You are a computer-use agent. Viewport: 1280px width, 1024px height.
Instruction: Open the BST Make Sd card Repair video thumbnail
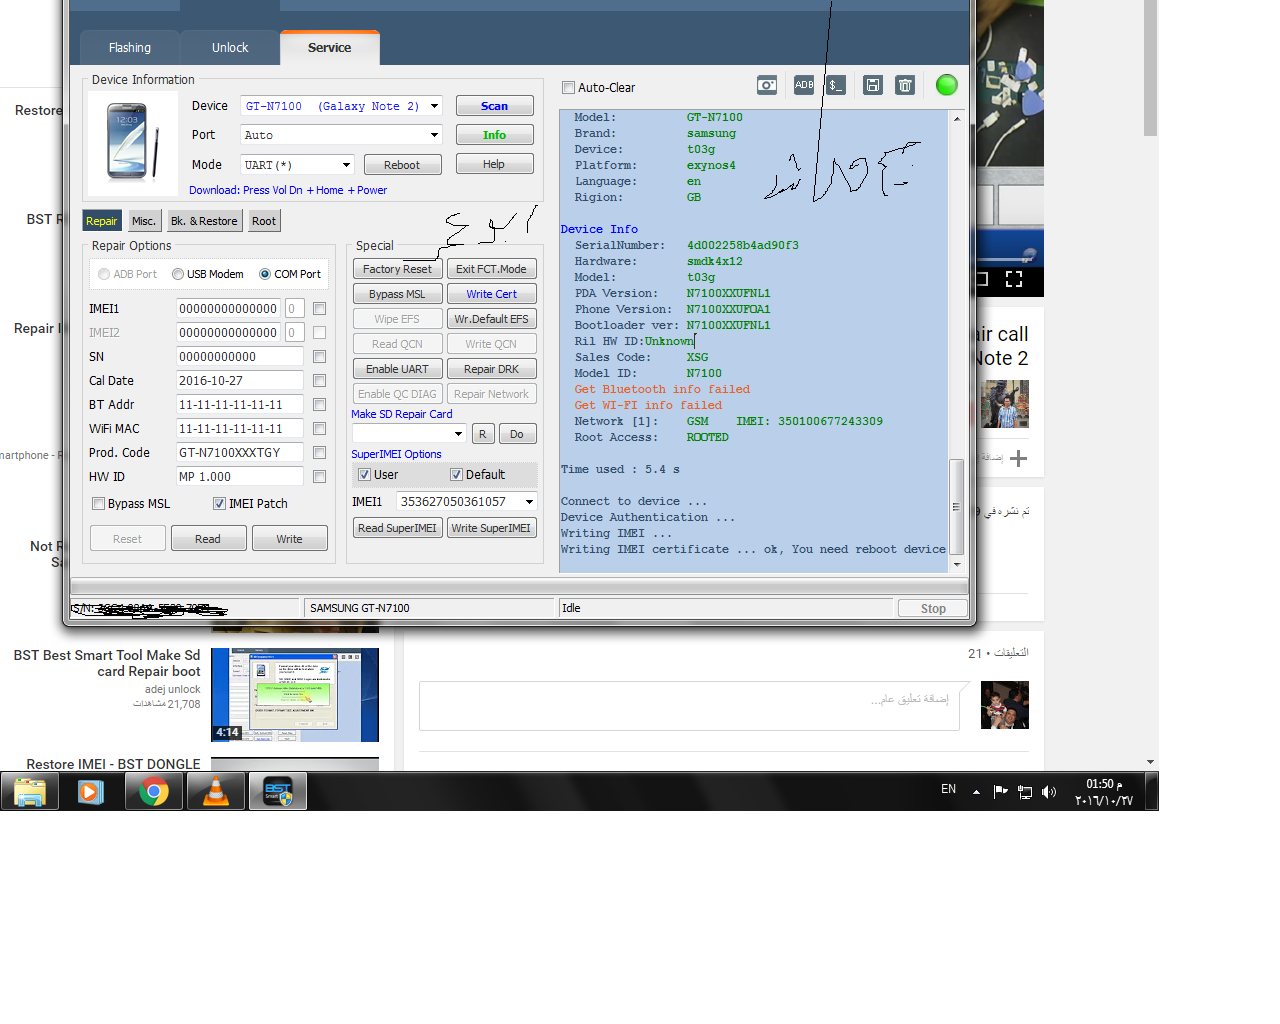coord(295,695)
